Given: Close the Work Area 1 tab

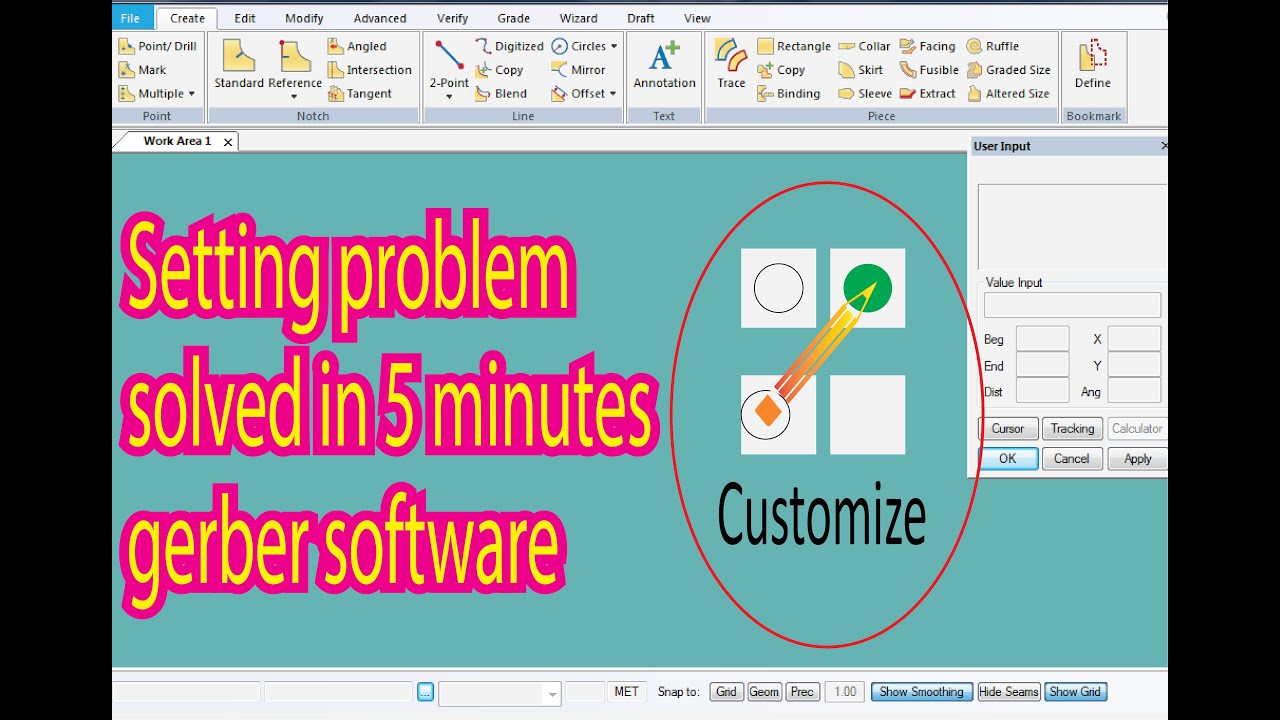Looking at the screenshot, I should click(x=228, y=142).
